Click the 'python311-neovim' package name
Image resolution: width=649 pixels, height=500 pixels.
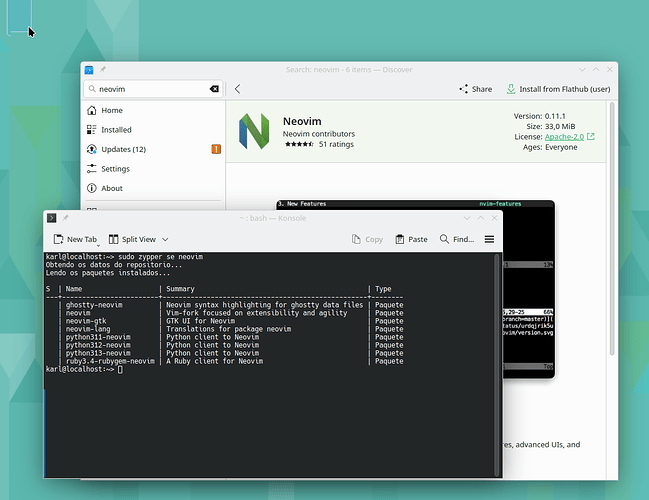[98, 337]
